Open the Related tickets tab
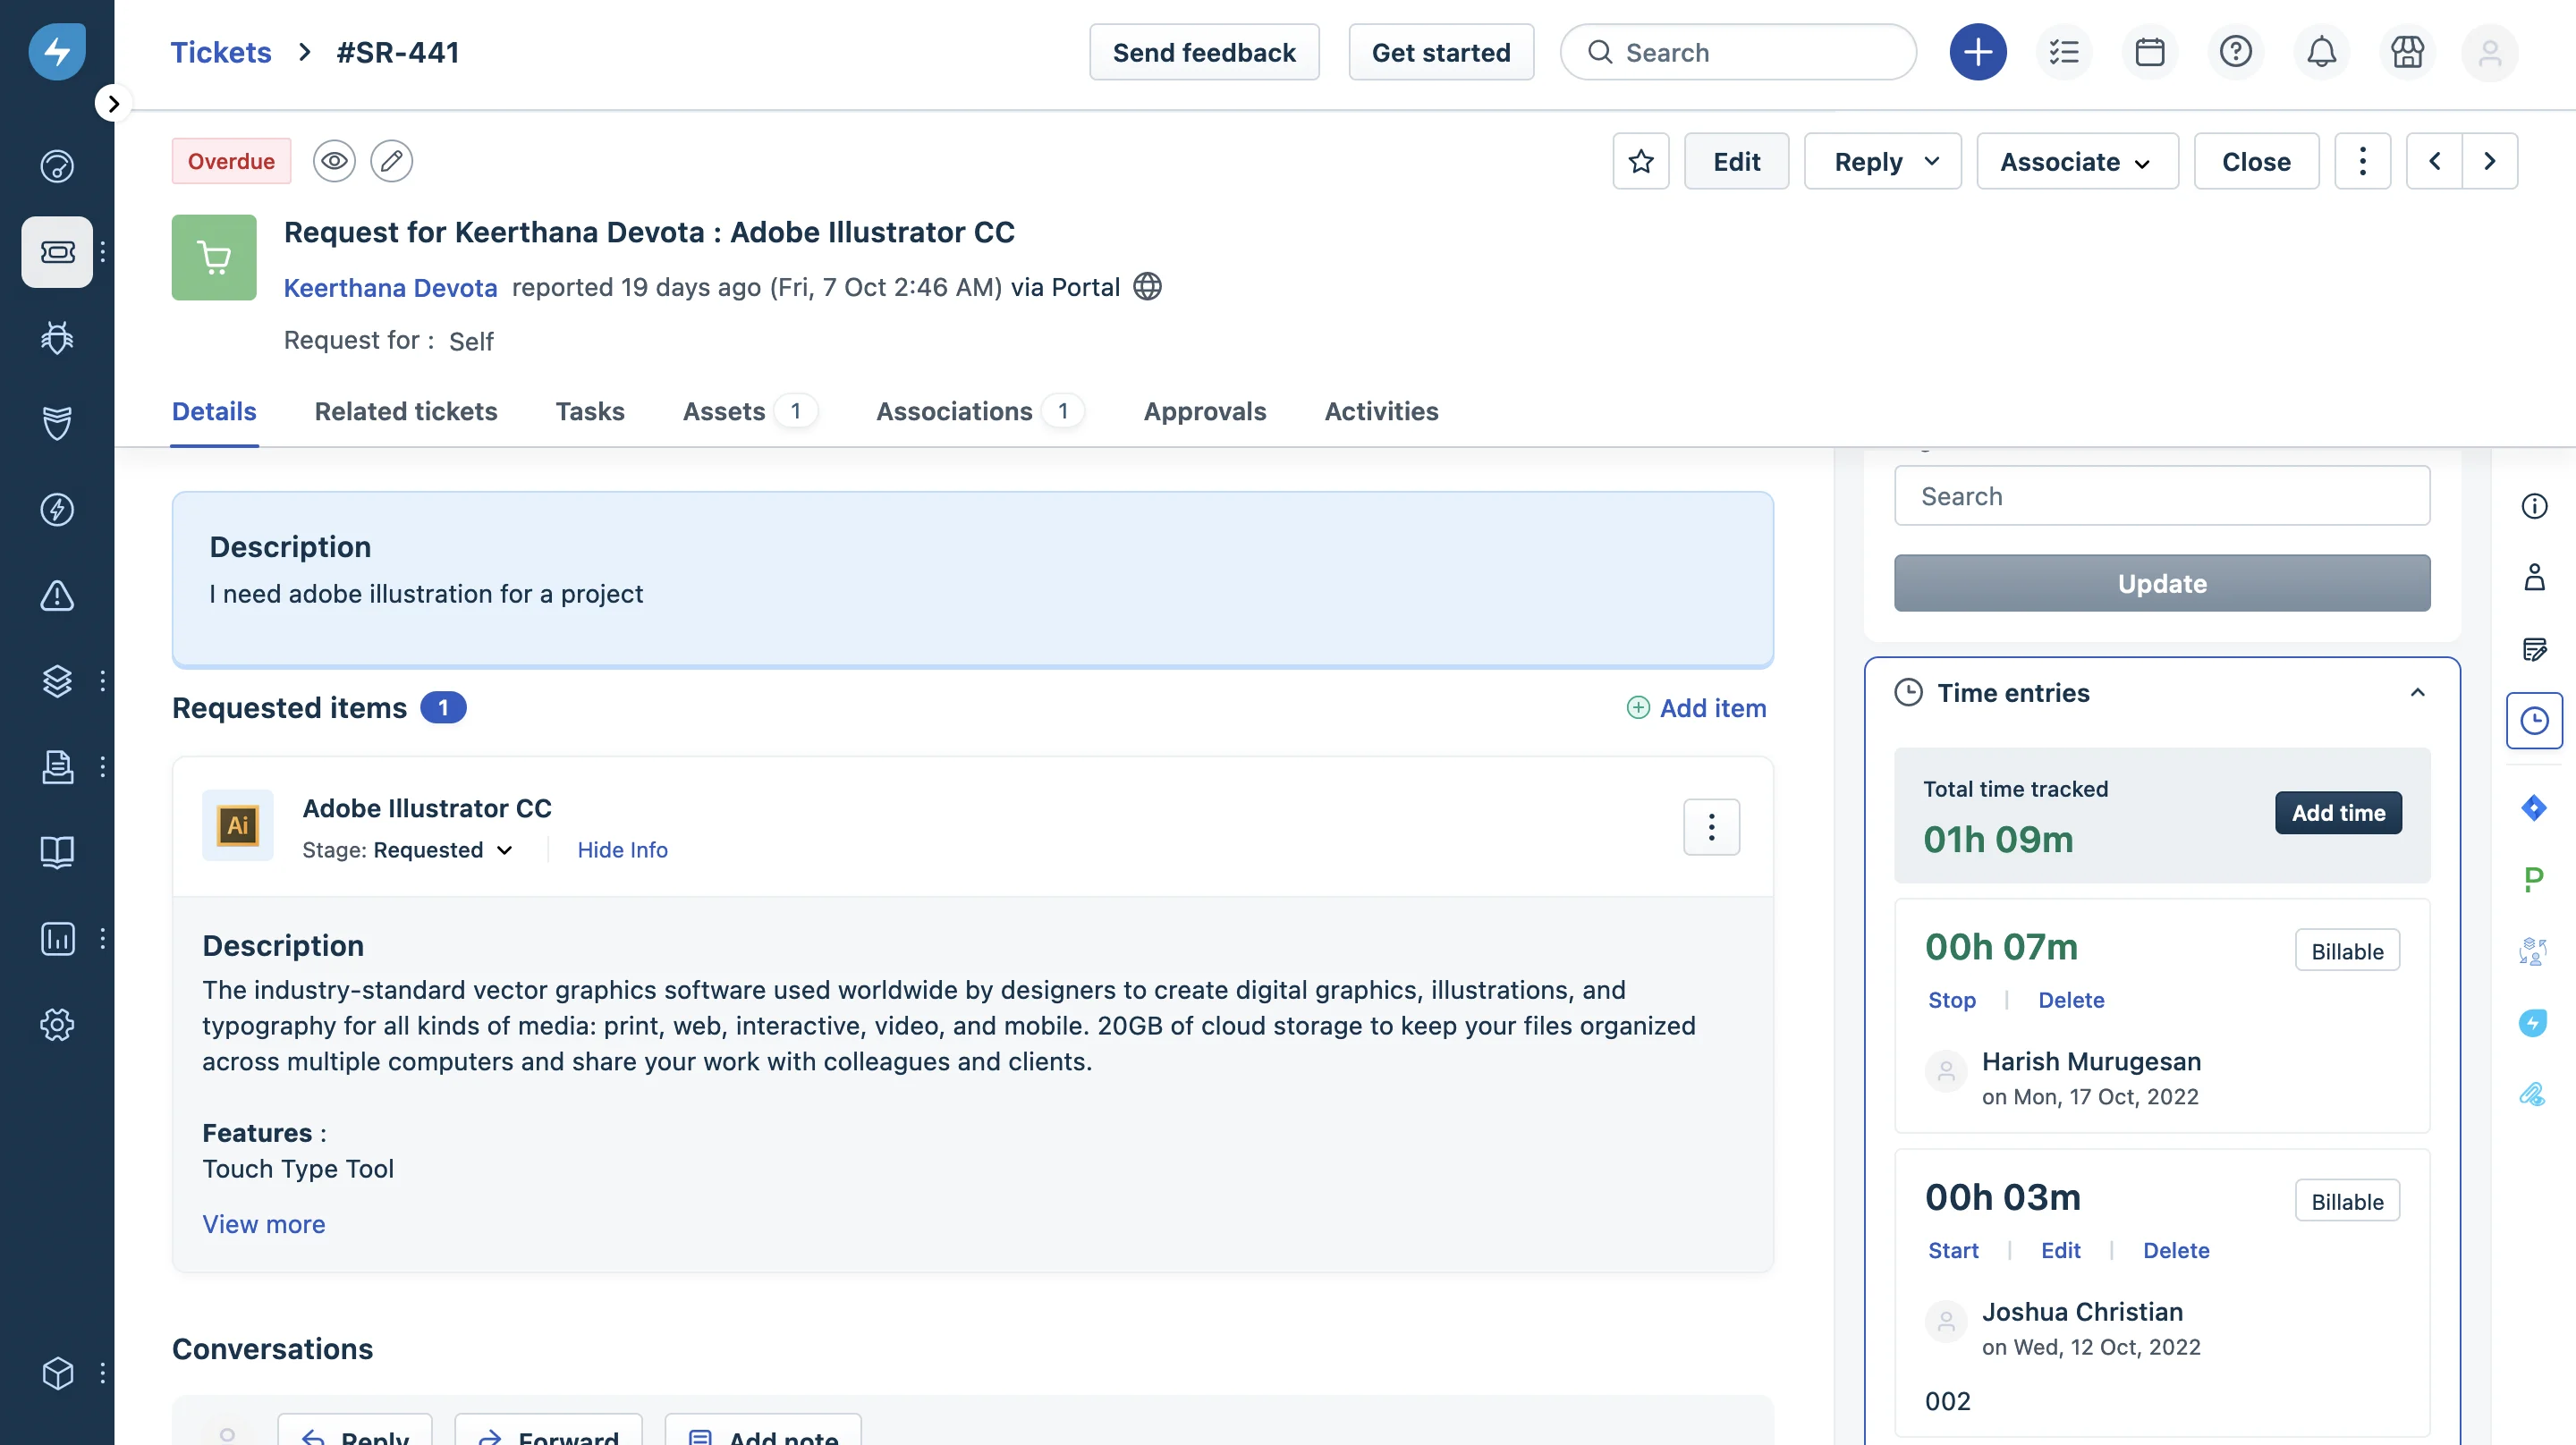This screenshot has width=2576, height=1445. [405, 411]
